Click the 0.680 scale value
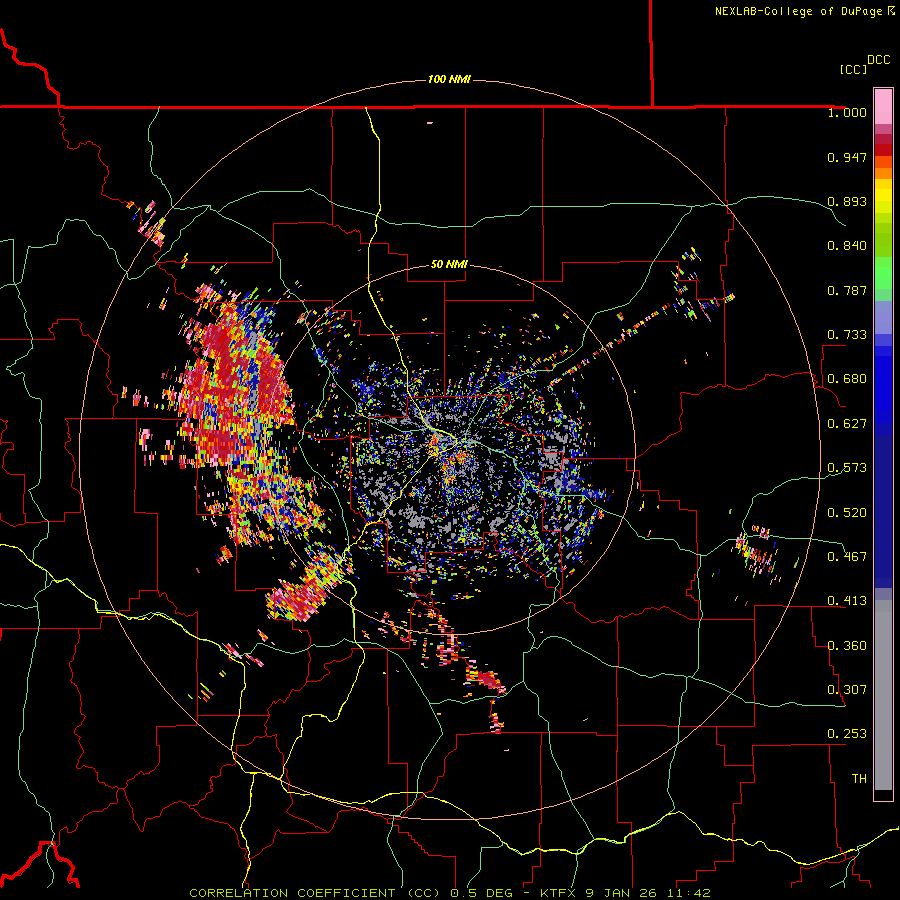The height and width of the screenshot is (900, 900). 847,379
